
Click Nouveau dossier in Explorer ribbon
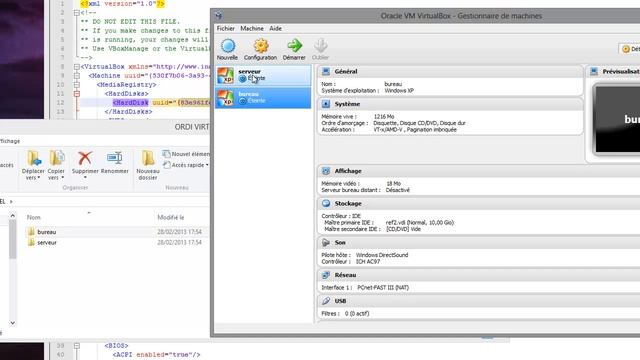coord(148,165)
